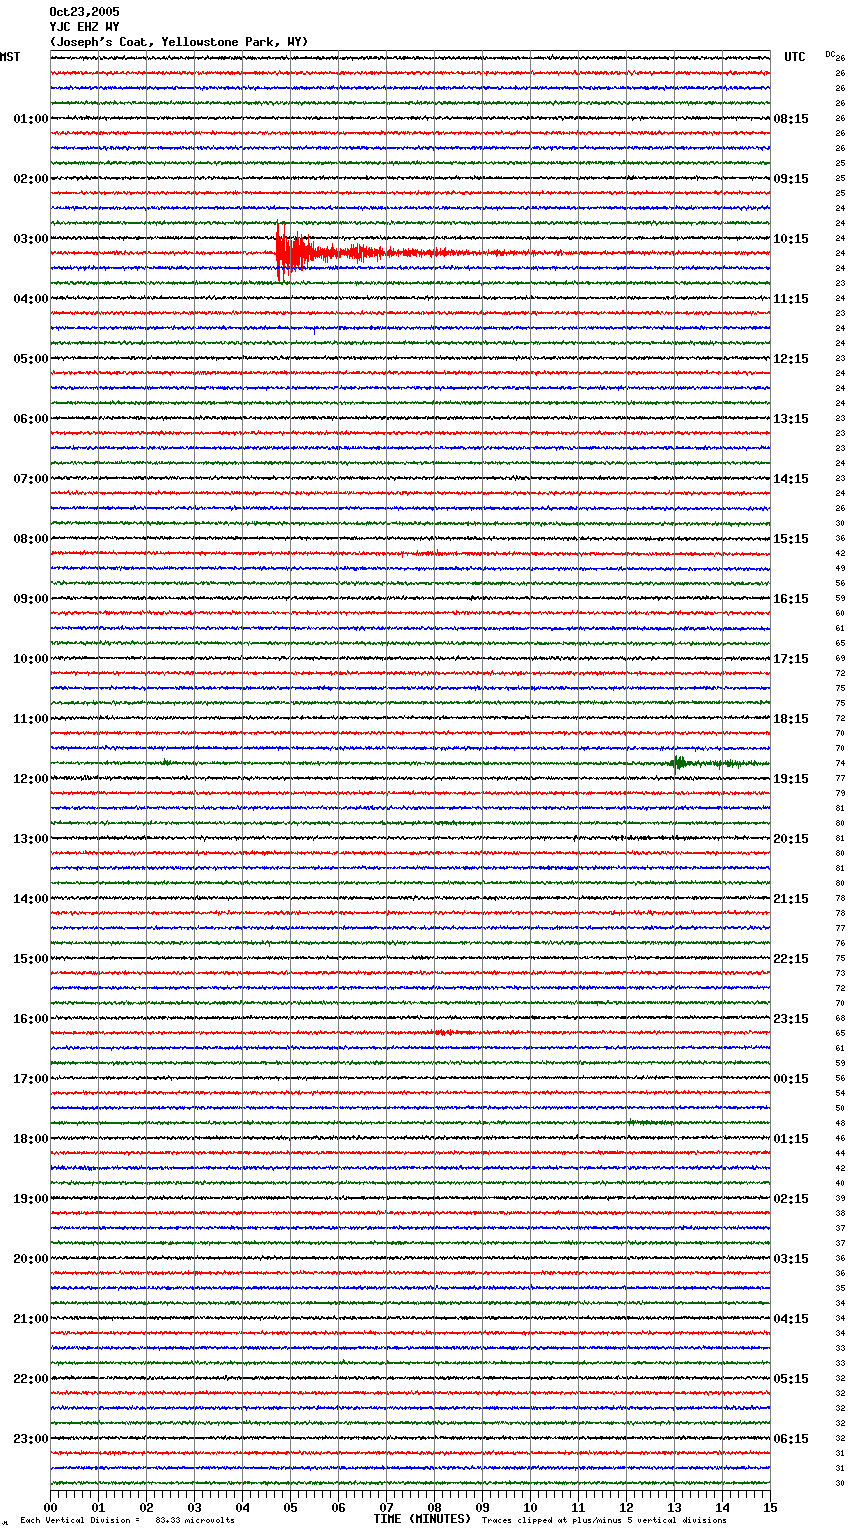Click the 18:15 UTC time label
Screen dimensions: 850x1534
[x=791, y=719]
